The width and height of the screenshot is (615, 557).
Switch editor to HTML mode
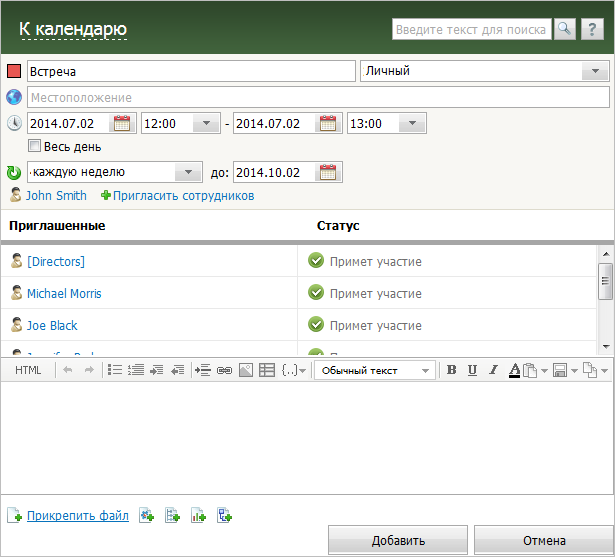[x=28, y=370]
